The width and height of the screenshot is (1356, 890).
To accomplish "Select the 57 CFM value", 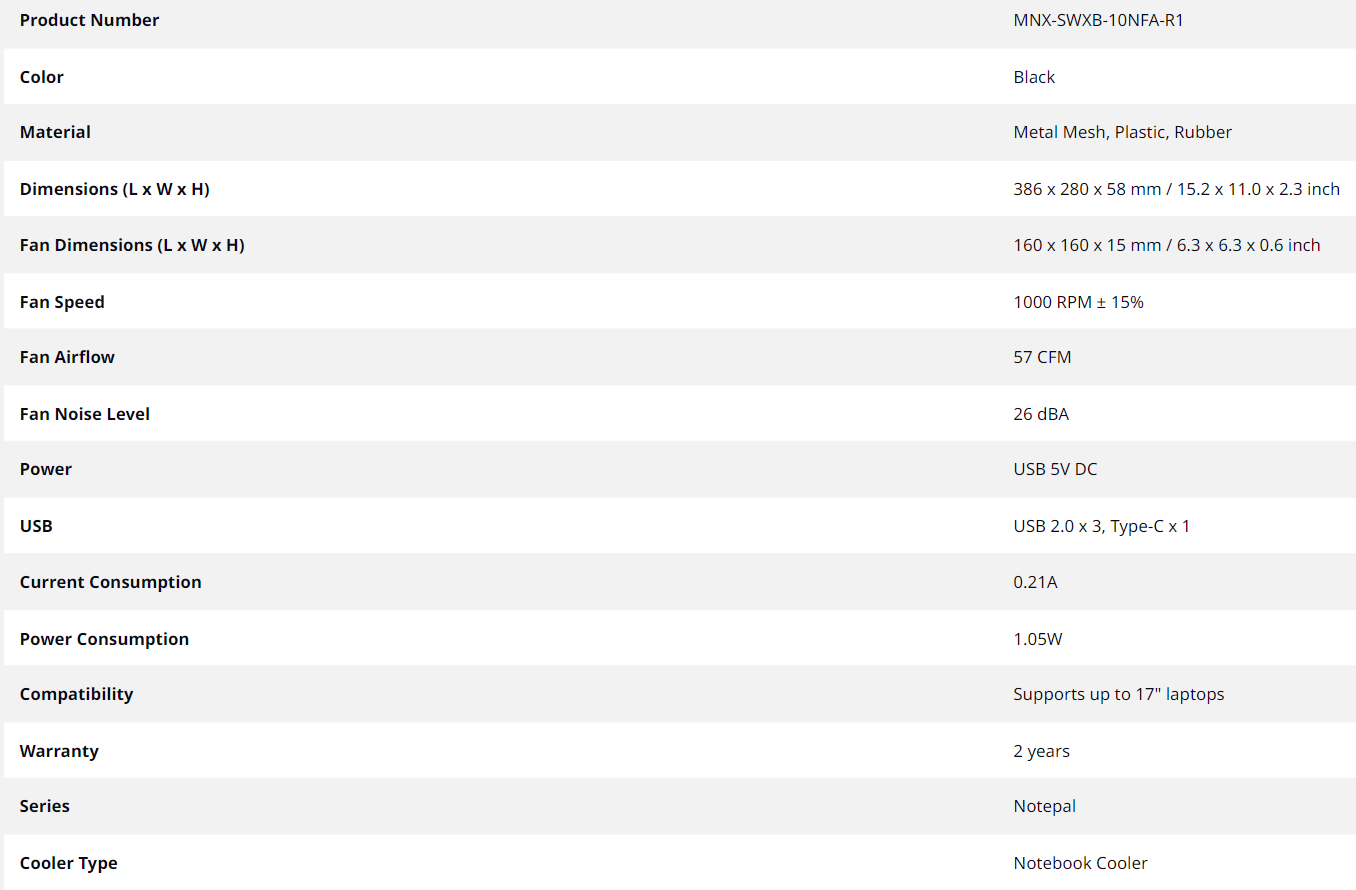I will pyautogui.click(x=1042, y=357).
